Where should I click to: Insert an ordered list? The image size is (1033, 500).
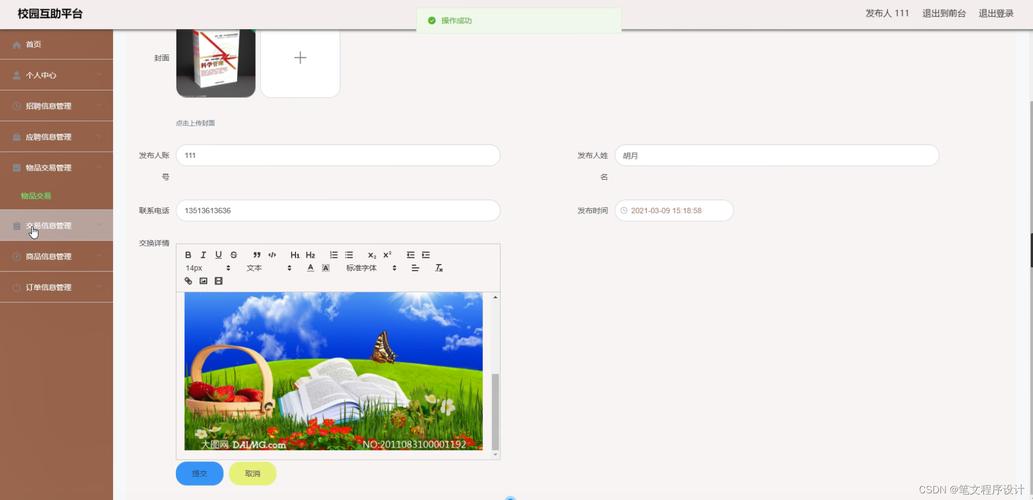334,255
